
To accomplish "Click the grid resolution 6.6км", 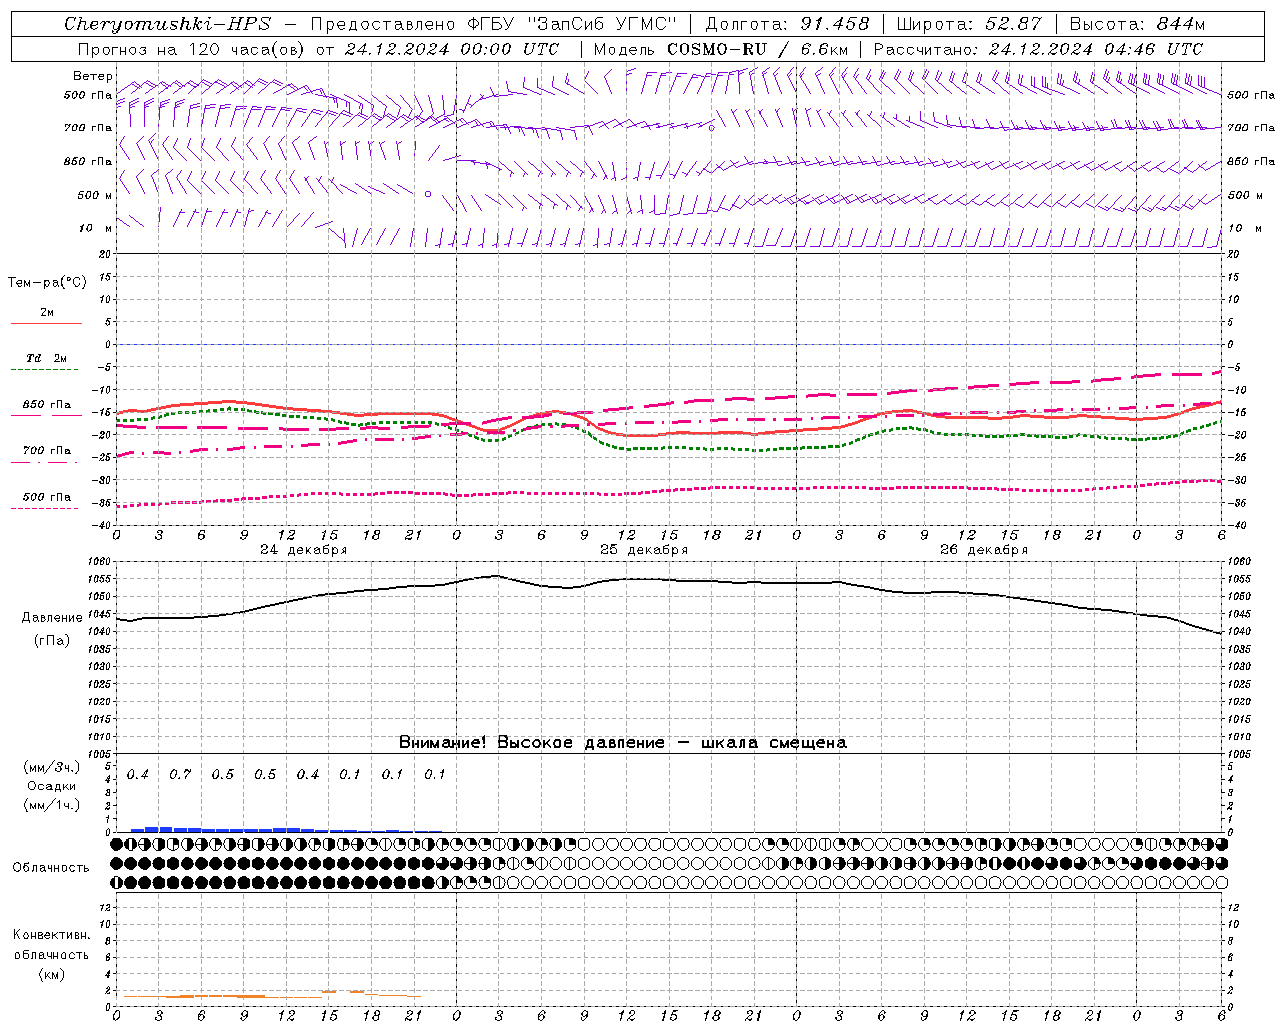I will [x=825, y=49].
